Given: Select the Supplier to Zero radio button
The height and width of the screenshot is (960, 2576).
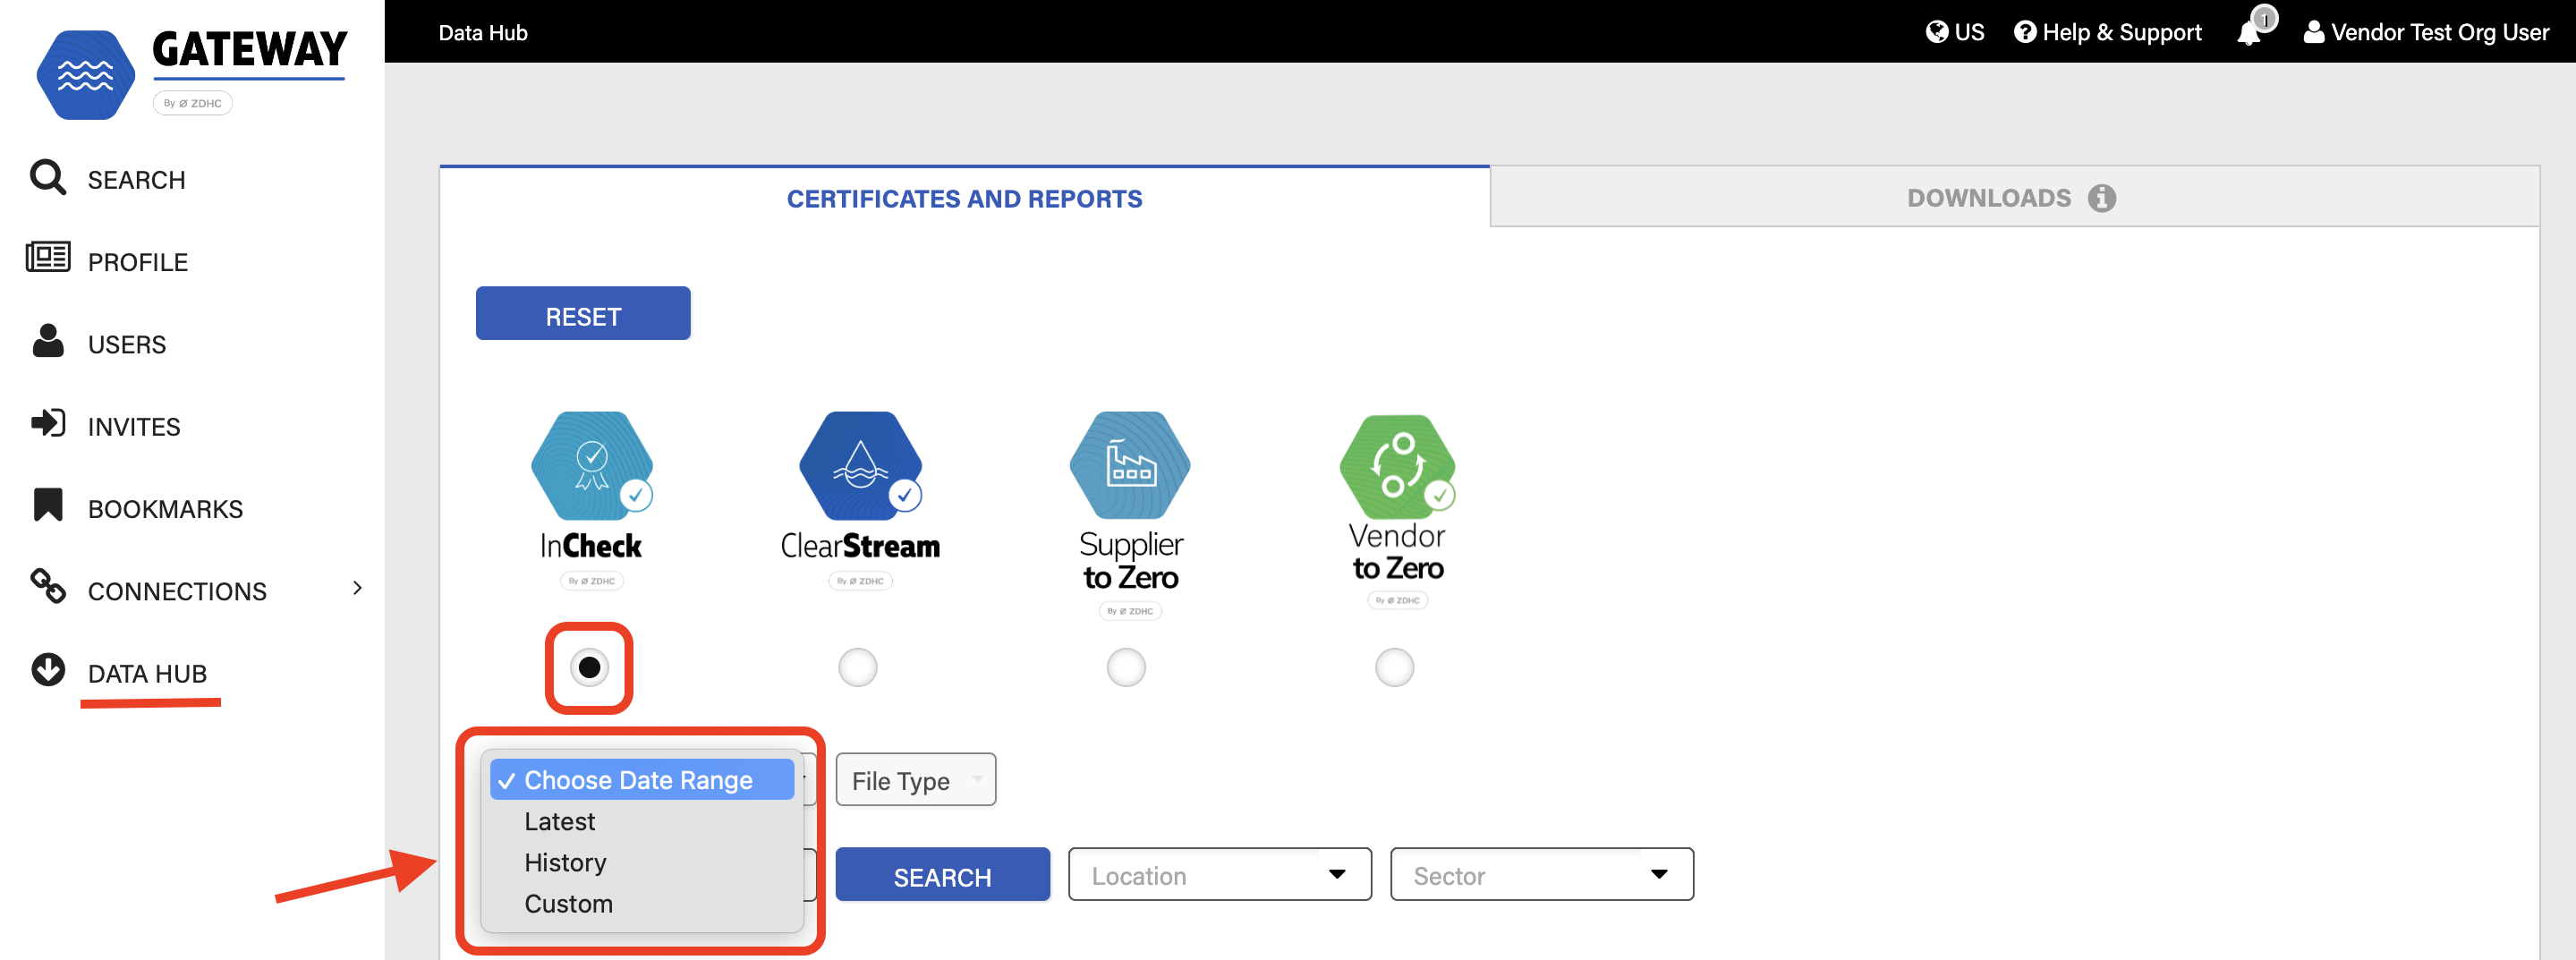Looking at the screenshot, I should click(x=1126, y=667).
